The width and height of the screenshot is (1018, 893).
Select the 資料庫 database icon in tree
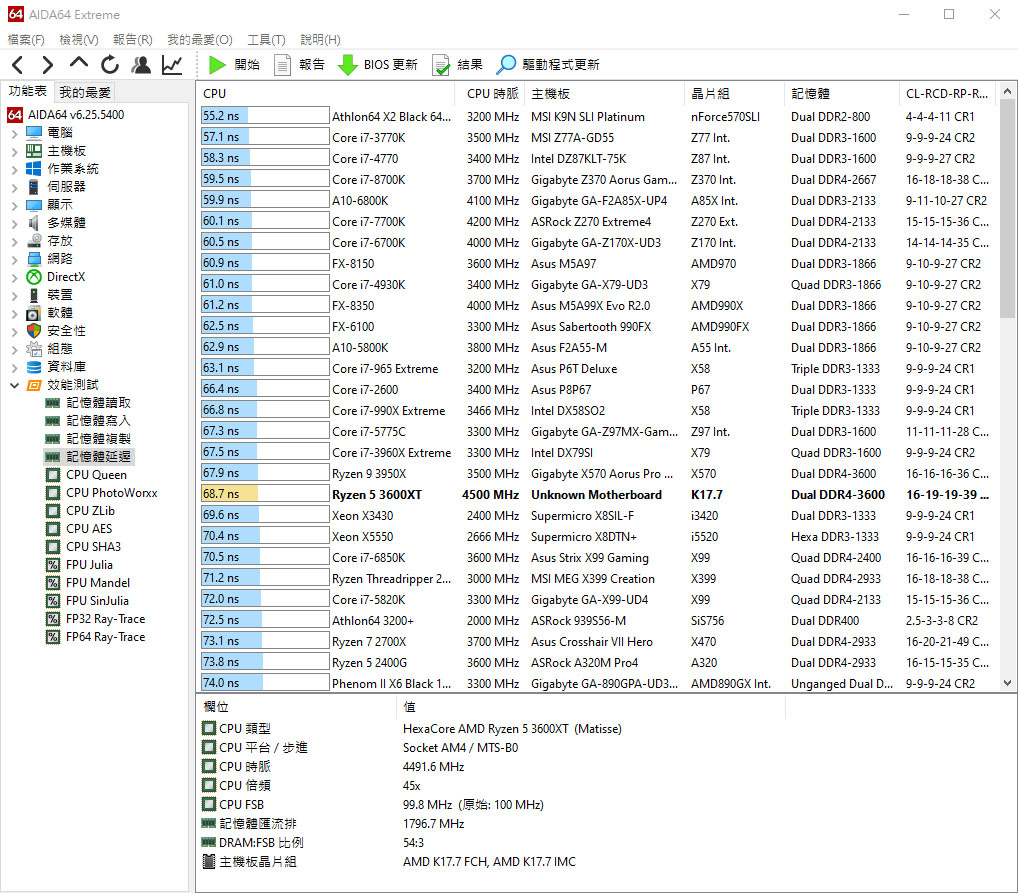34,367
